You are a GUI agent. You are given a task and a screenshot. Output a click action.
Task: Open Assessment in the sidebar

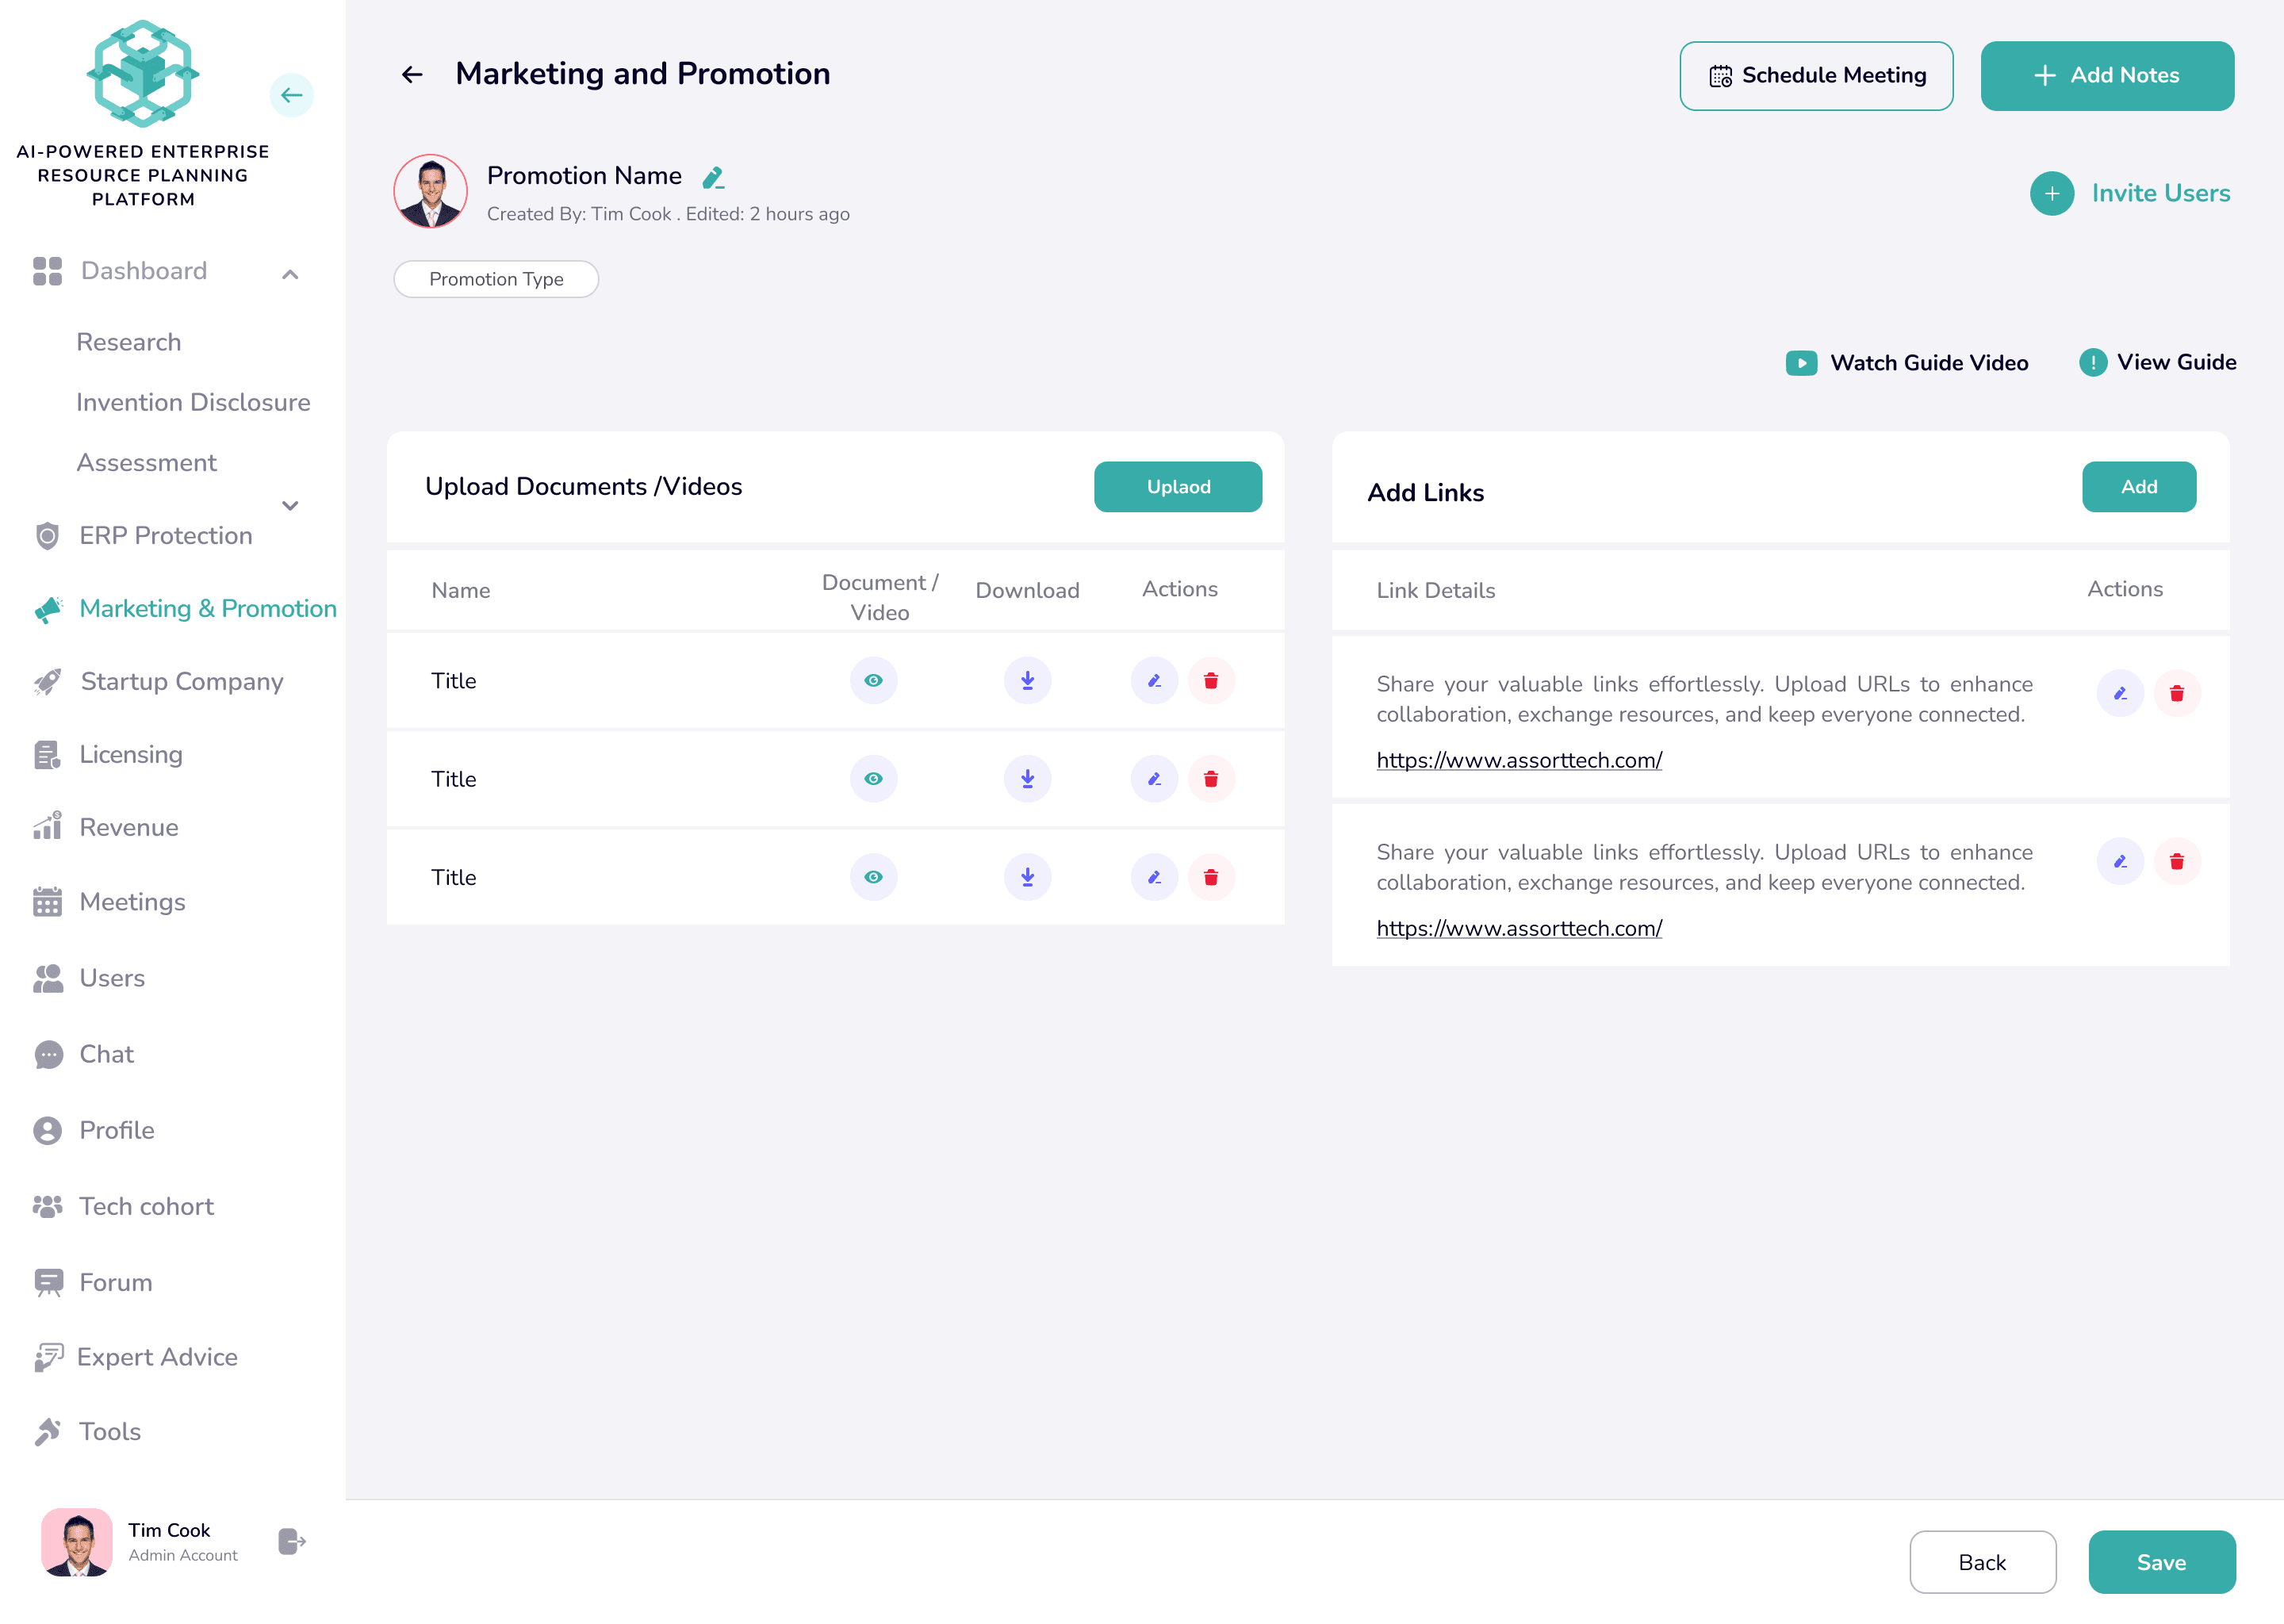146,462
